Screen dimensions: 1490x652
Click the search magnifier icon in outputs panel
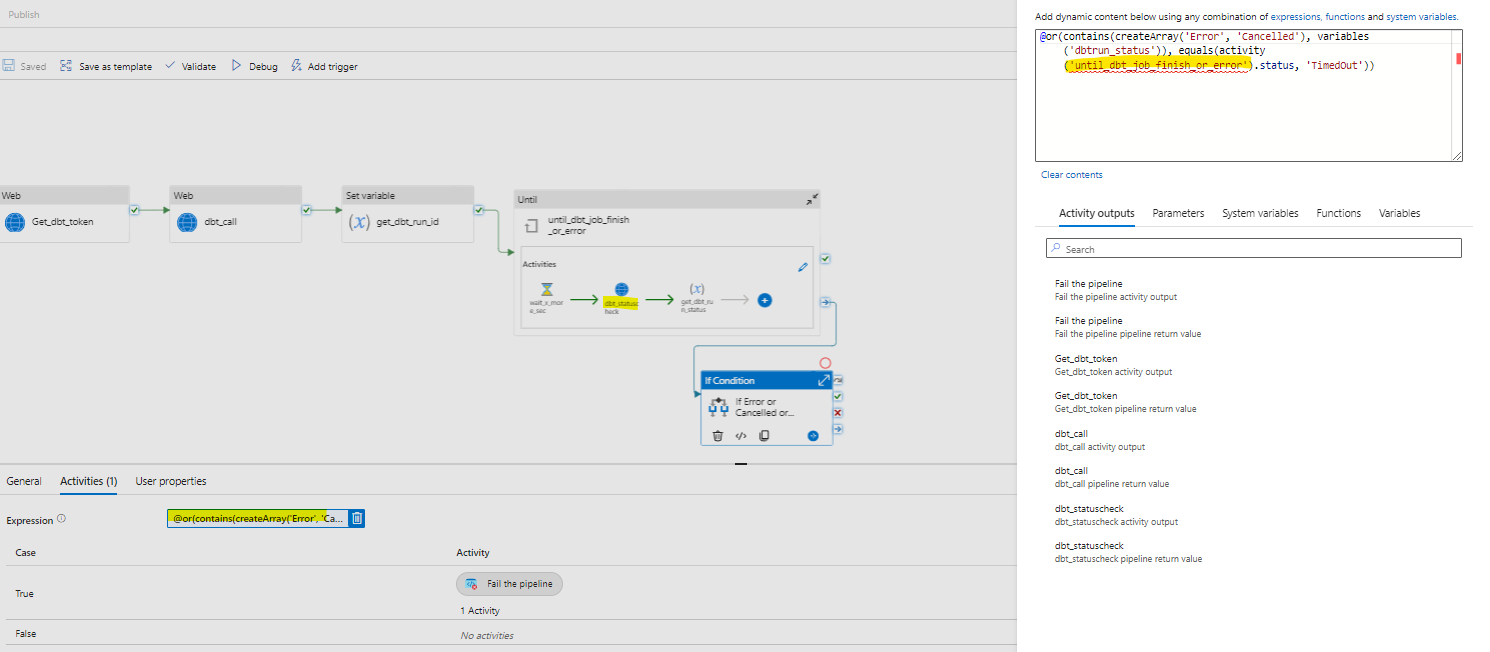pos(1057,249)
